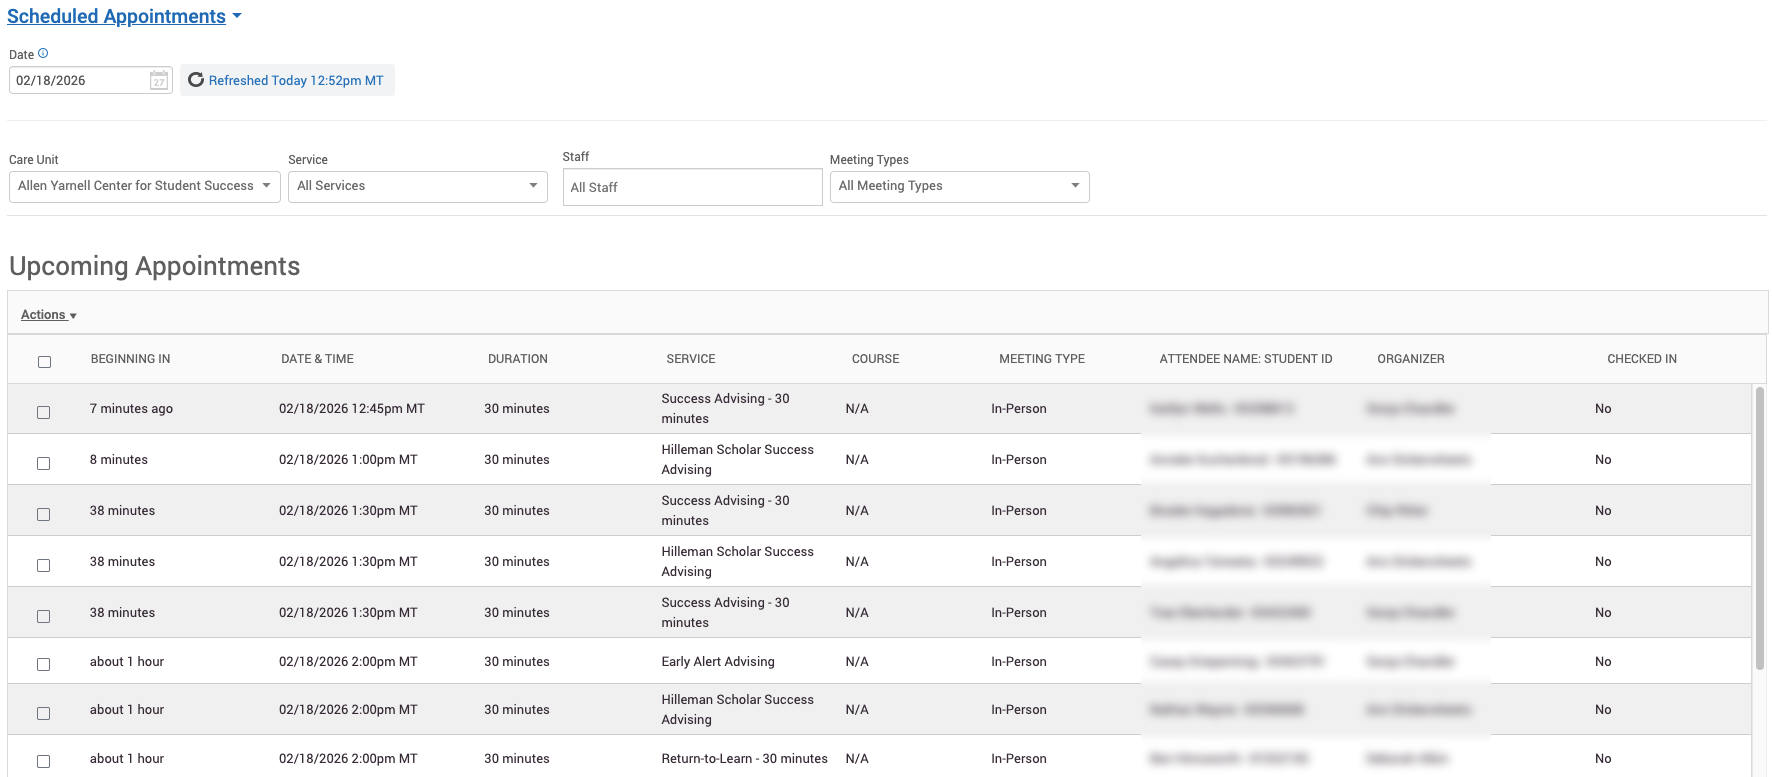Image resolution: width=1772 pixels, height=777 pixels.
Task: Click the BEGINNING IN column header
Action: click(x=130, y=359)
